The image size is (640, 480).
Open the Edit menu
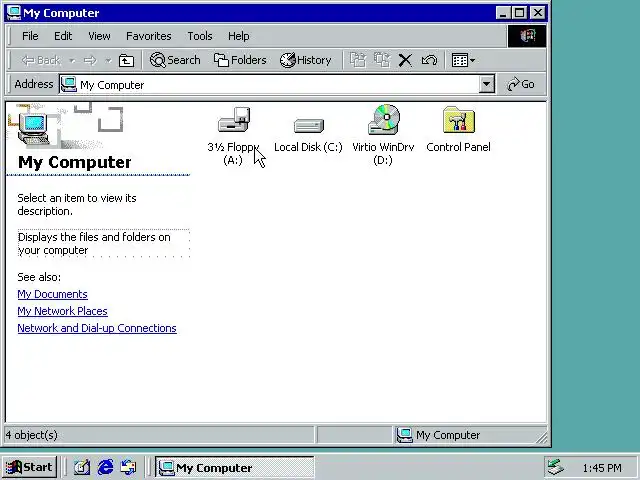pyautogui.click(x=63, y=36)
